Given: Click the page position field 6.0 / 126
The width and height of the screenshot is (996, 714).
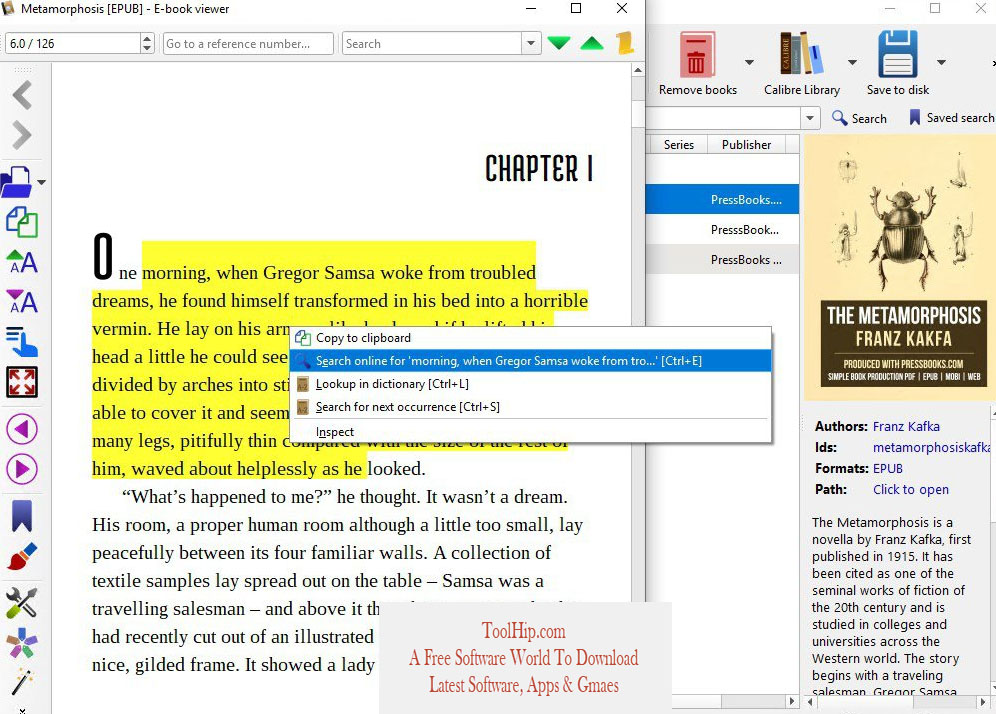Looking at the screenshot, I should pyautogui.click(x=73, y=43).
